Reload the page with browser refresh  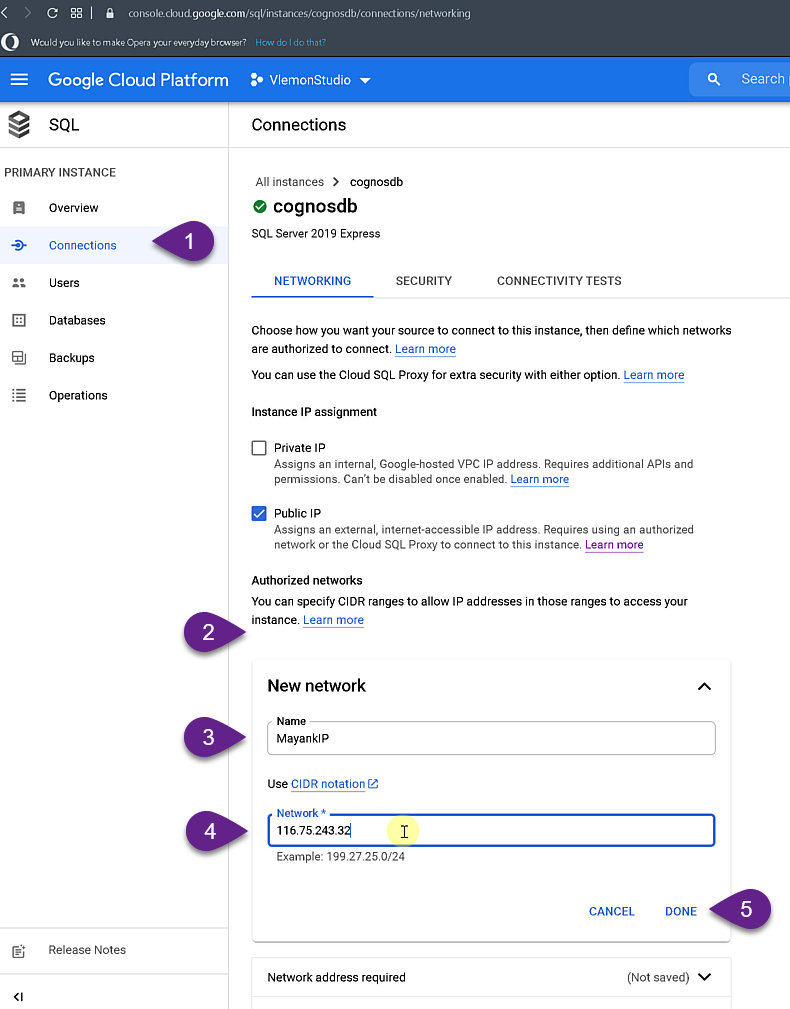tap(52, 13)
